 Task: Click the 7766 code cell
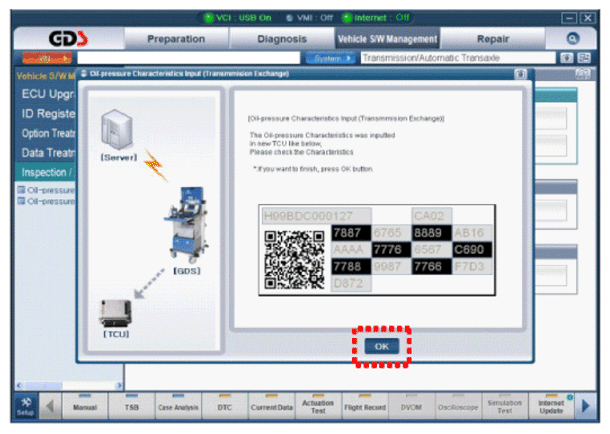click(431, 266)
